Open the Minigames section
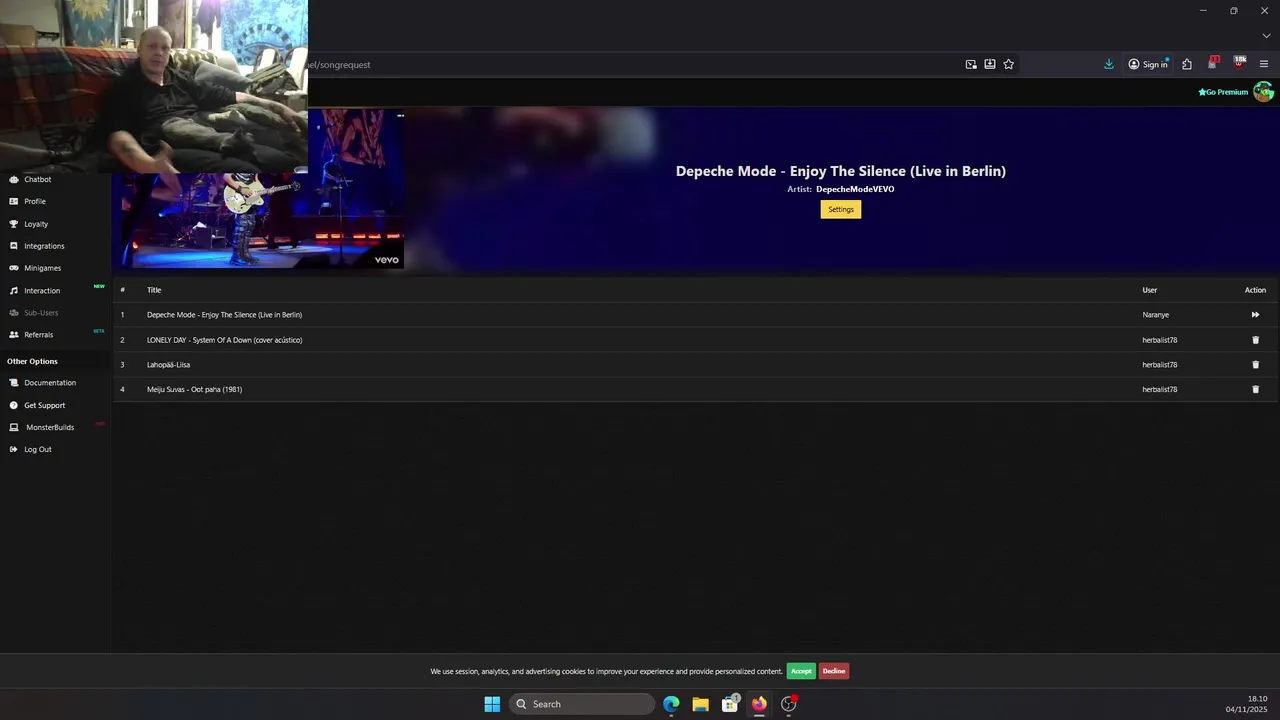 pos(43,268)
